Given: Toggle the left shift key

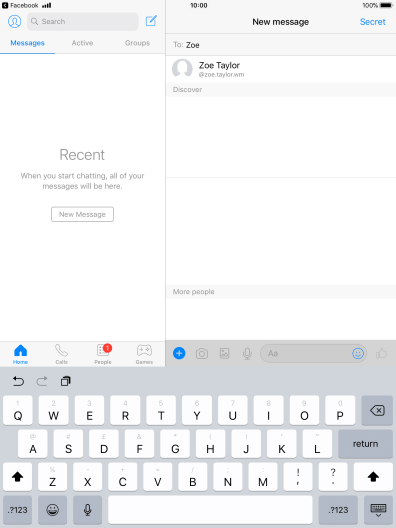Looking at the screenshot, I should [18, 476].
